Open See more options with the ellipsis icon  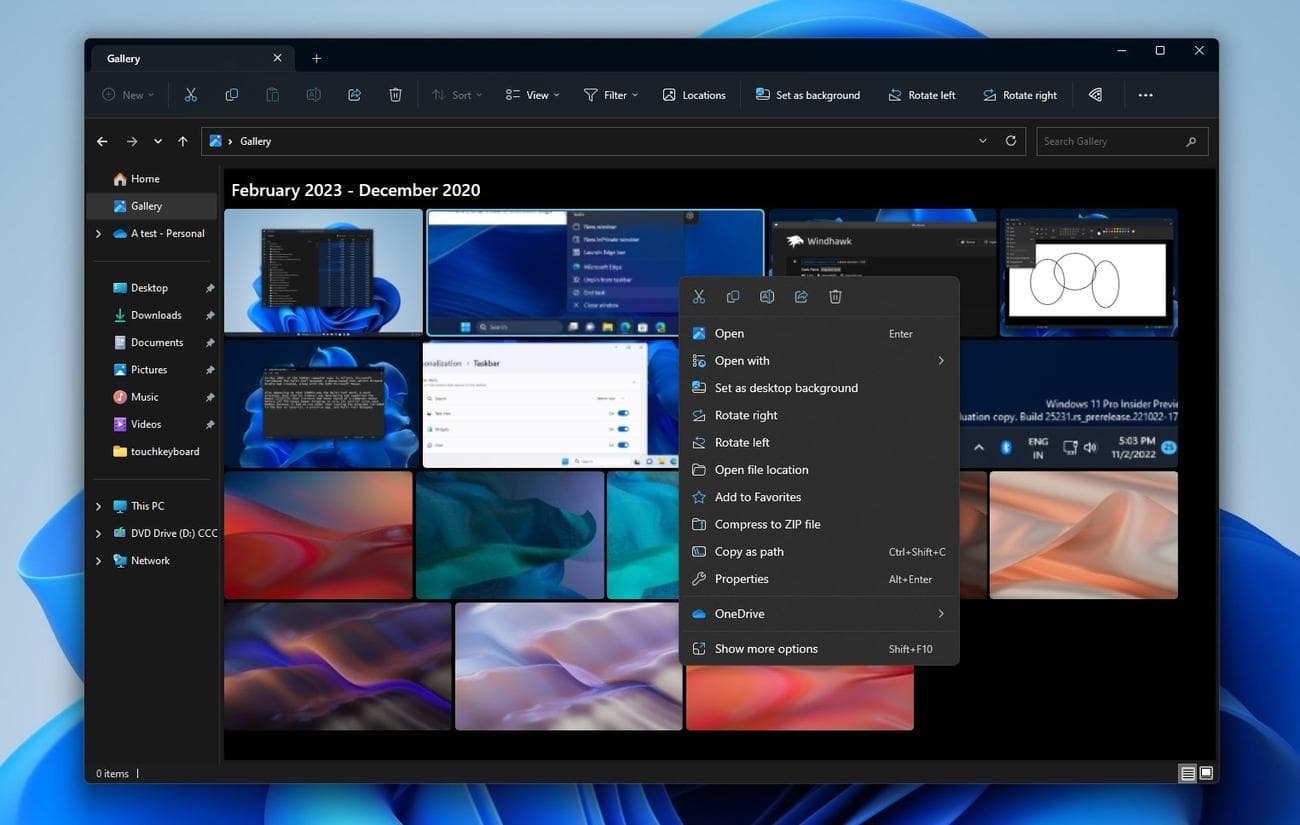[1145, 94]
